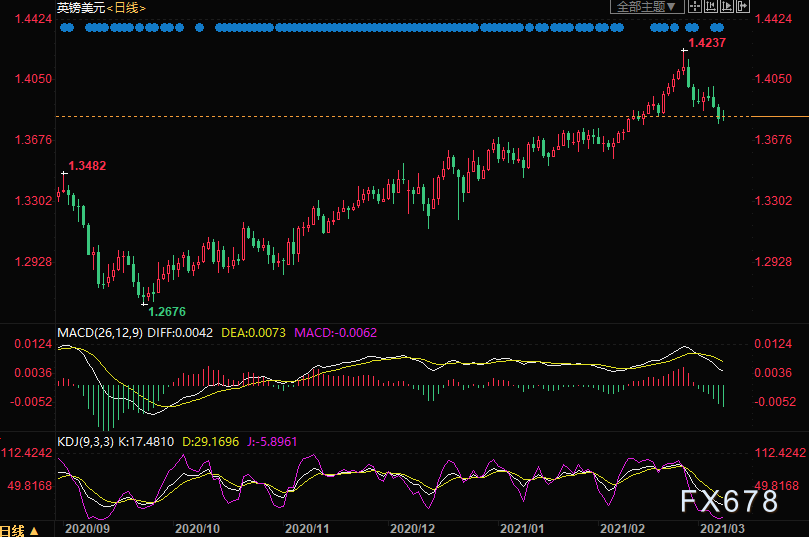Click the DEA:0.0073 value

click(x=253, y=333)
